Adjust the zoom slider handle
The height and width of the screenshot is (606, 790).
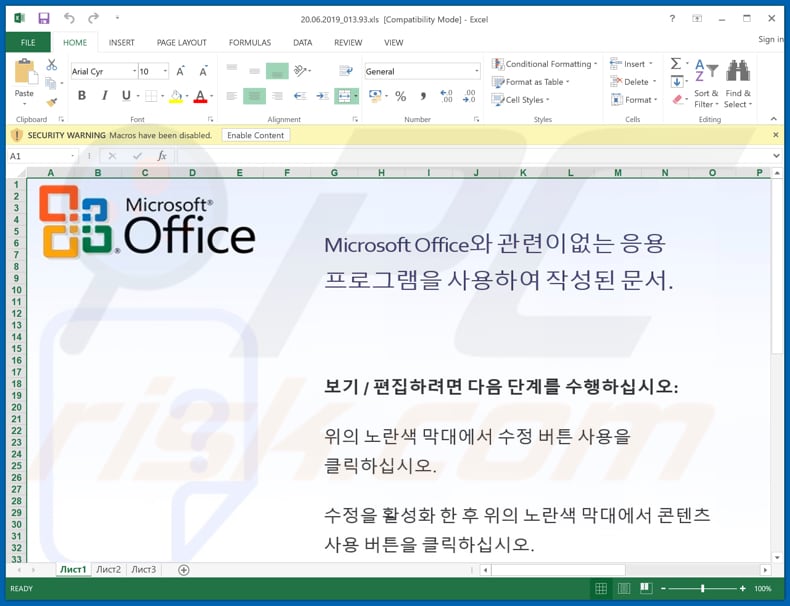coord(702,588)
